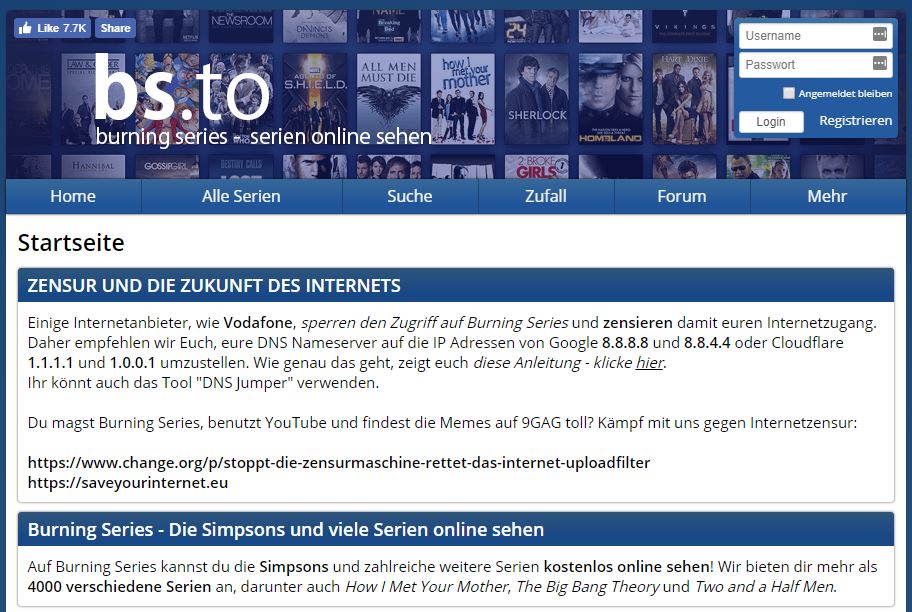This screenshot has height=612, width=912.
Task: Open the Registrieren link
Action: pyautogui.click(x=855, y=120)
